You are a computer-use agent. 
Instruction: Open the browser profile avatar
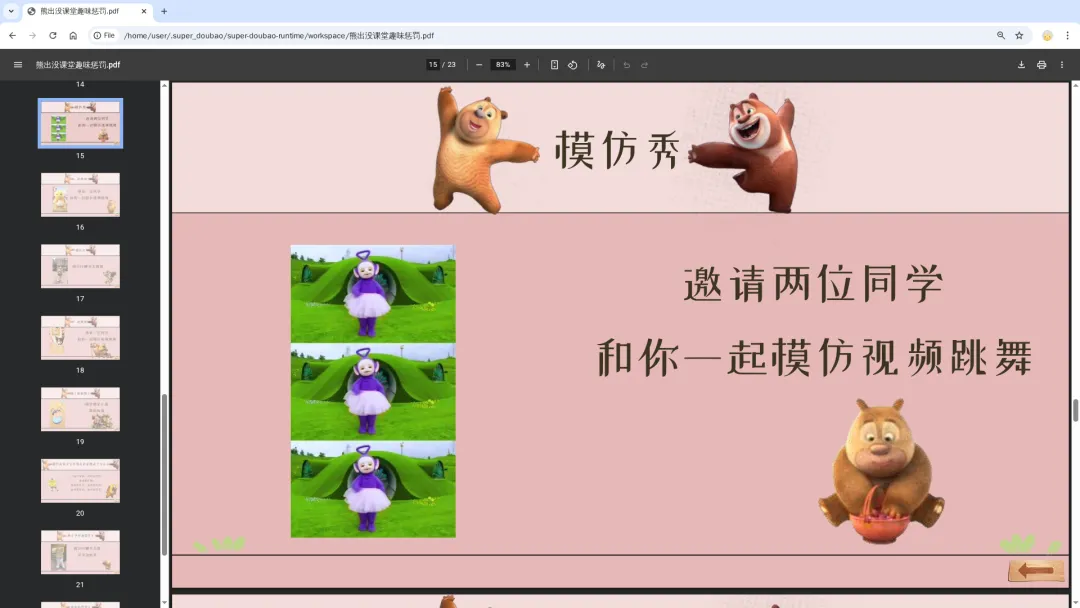1047,35
